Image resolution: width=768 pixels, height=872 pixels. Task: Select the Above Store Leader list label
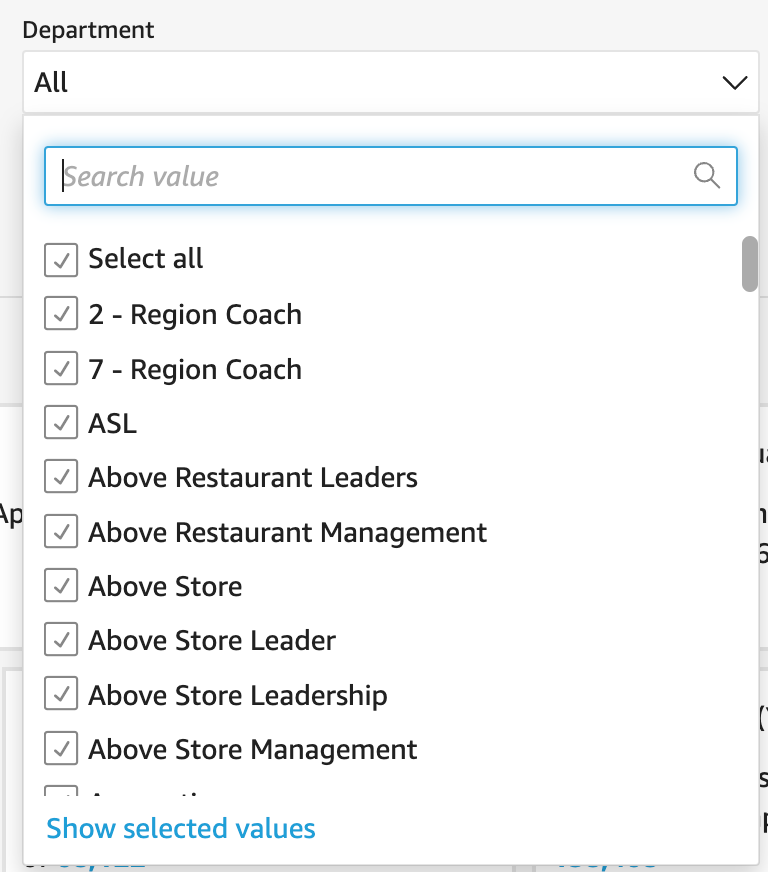pyautogui.click(x=212, y=641)
